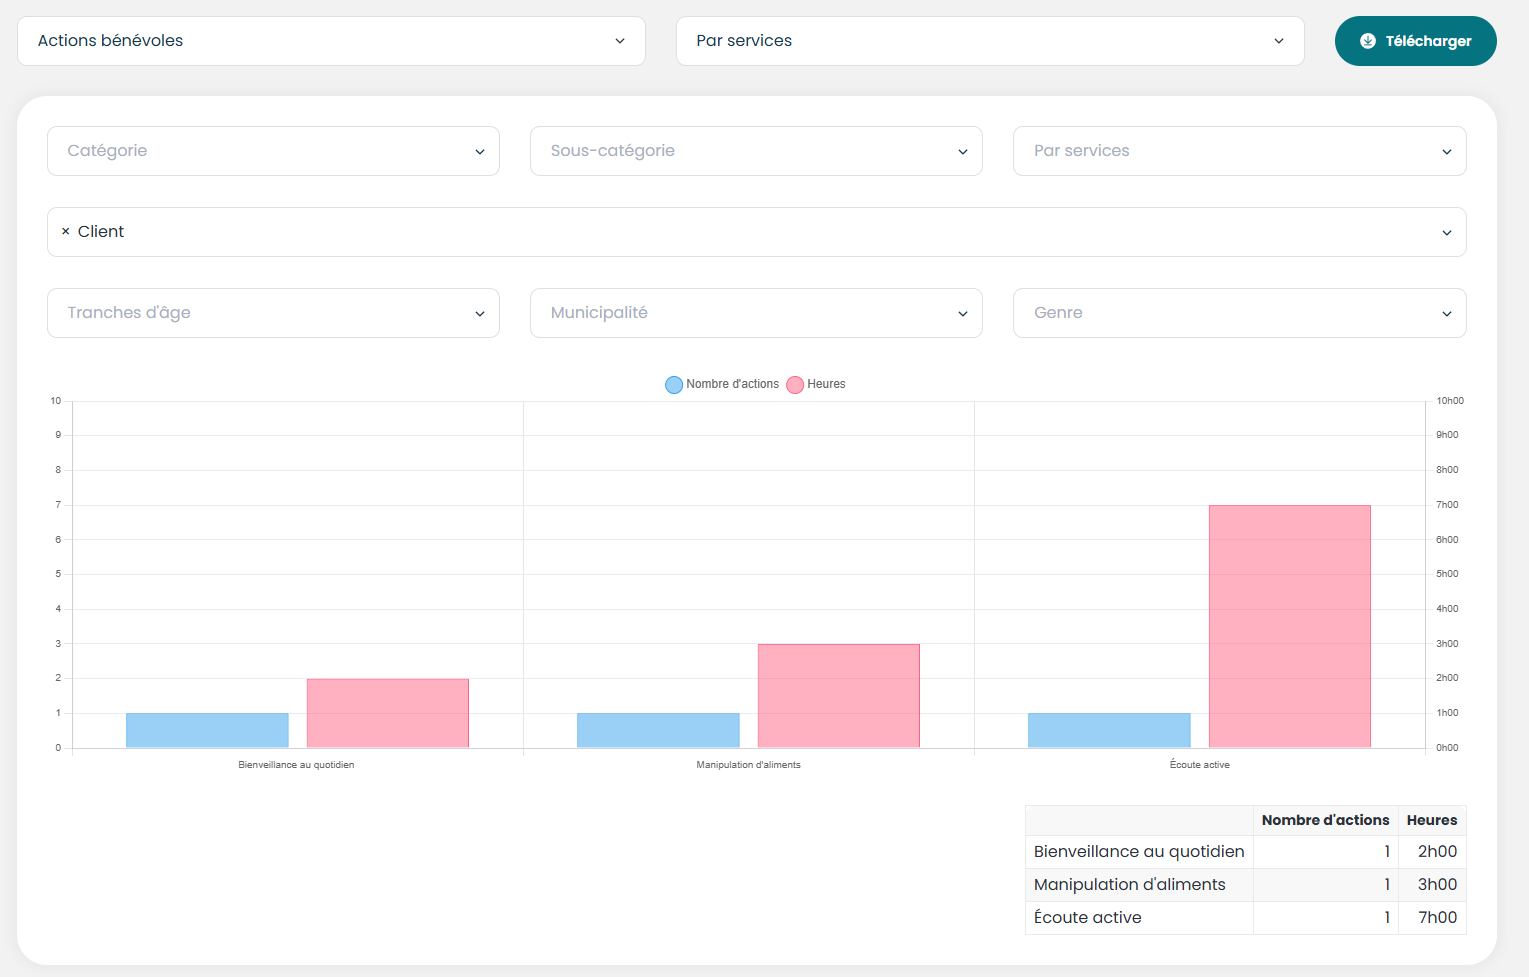Screen dimensions: 1529x977
Task: Click the blue Bienveillance au quotidien bar
Action: 207,730
